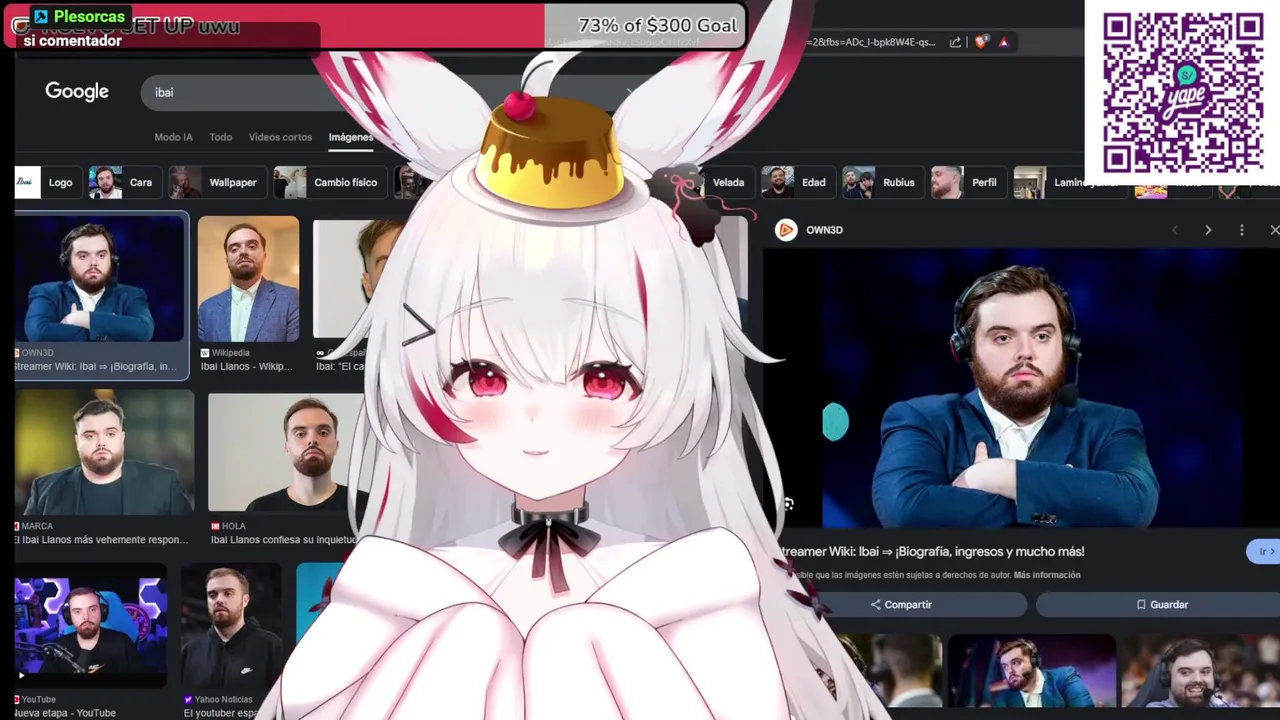
Task: Go to previous image in preview panel
Action: 1175,230
